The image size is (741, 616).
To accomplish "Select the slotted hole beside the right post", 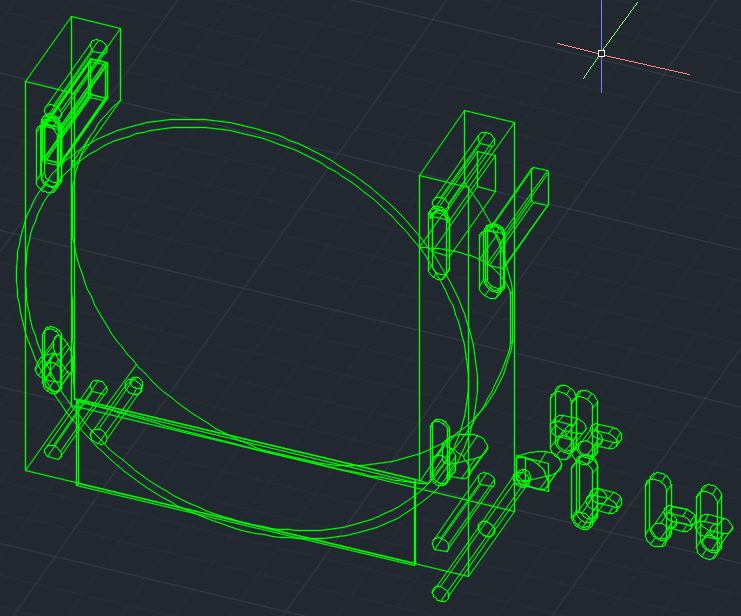I will 493,260.
